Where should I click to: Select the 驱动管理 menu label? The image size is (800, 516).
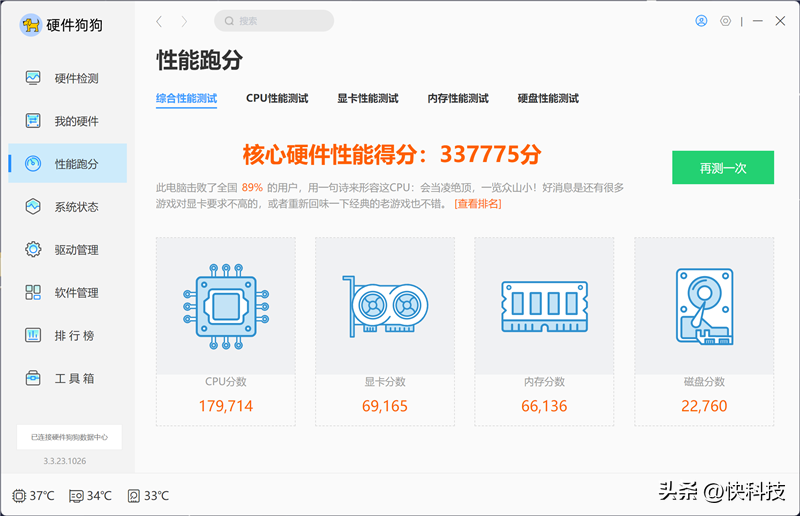tap(77, 250)
